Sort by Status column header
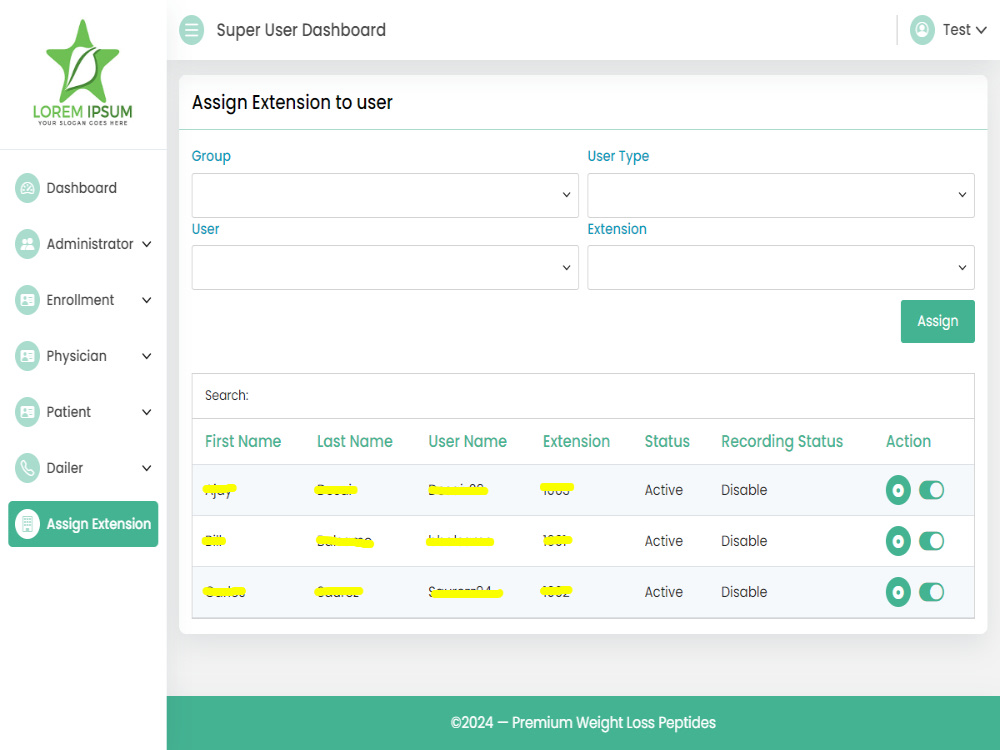 [x=667, y=441]
